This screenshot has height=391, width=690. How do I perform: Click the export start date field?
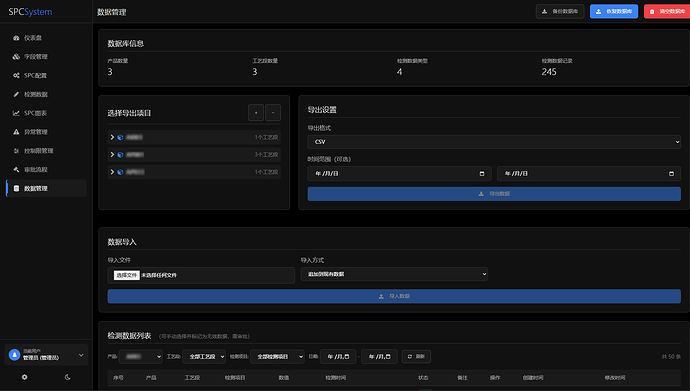point(399,174)
